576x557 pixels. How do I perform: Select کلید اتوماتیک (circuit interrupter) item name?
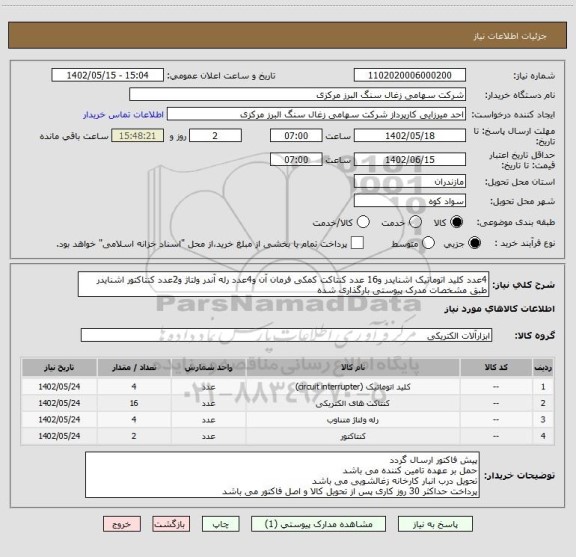click(x=353, y=387)
